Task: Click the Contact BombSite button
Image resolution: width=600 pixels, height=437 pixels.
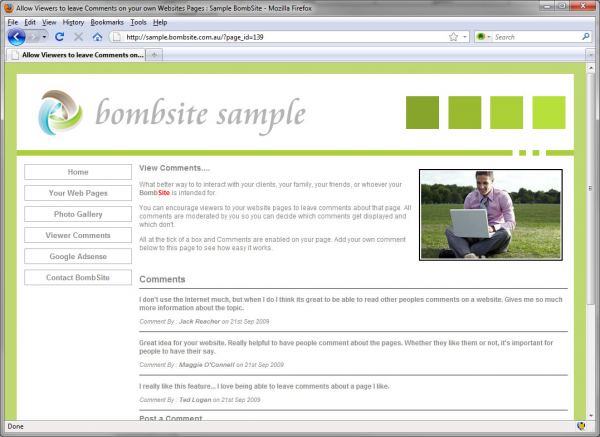Action: 78,277
